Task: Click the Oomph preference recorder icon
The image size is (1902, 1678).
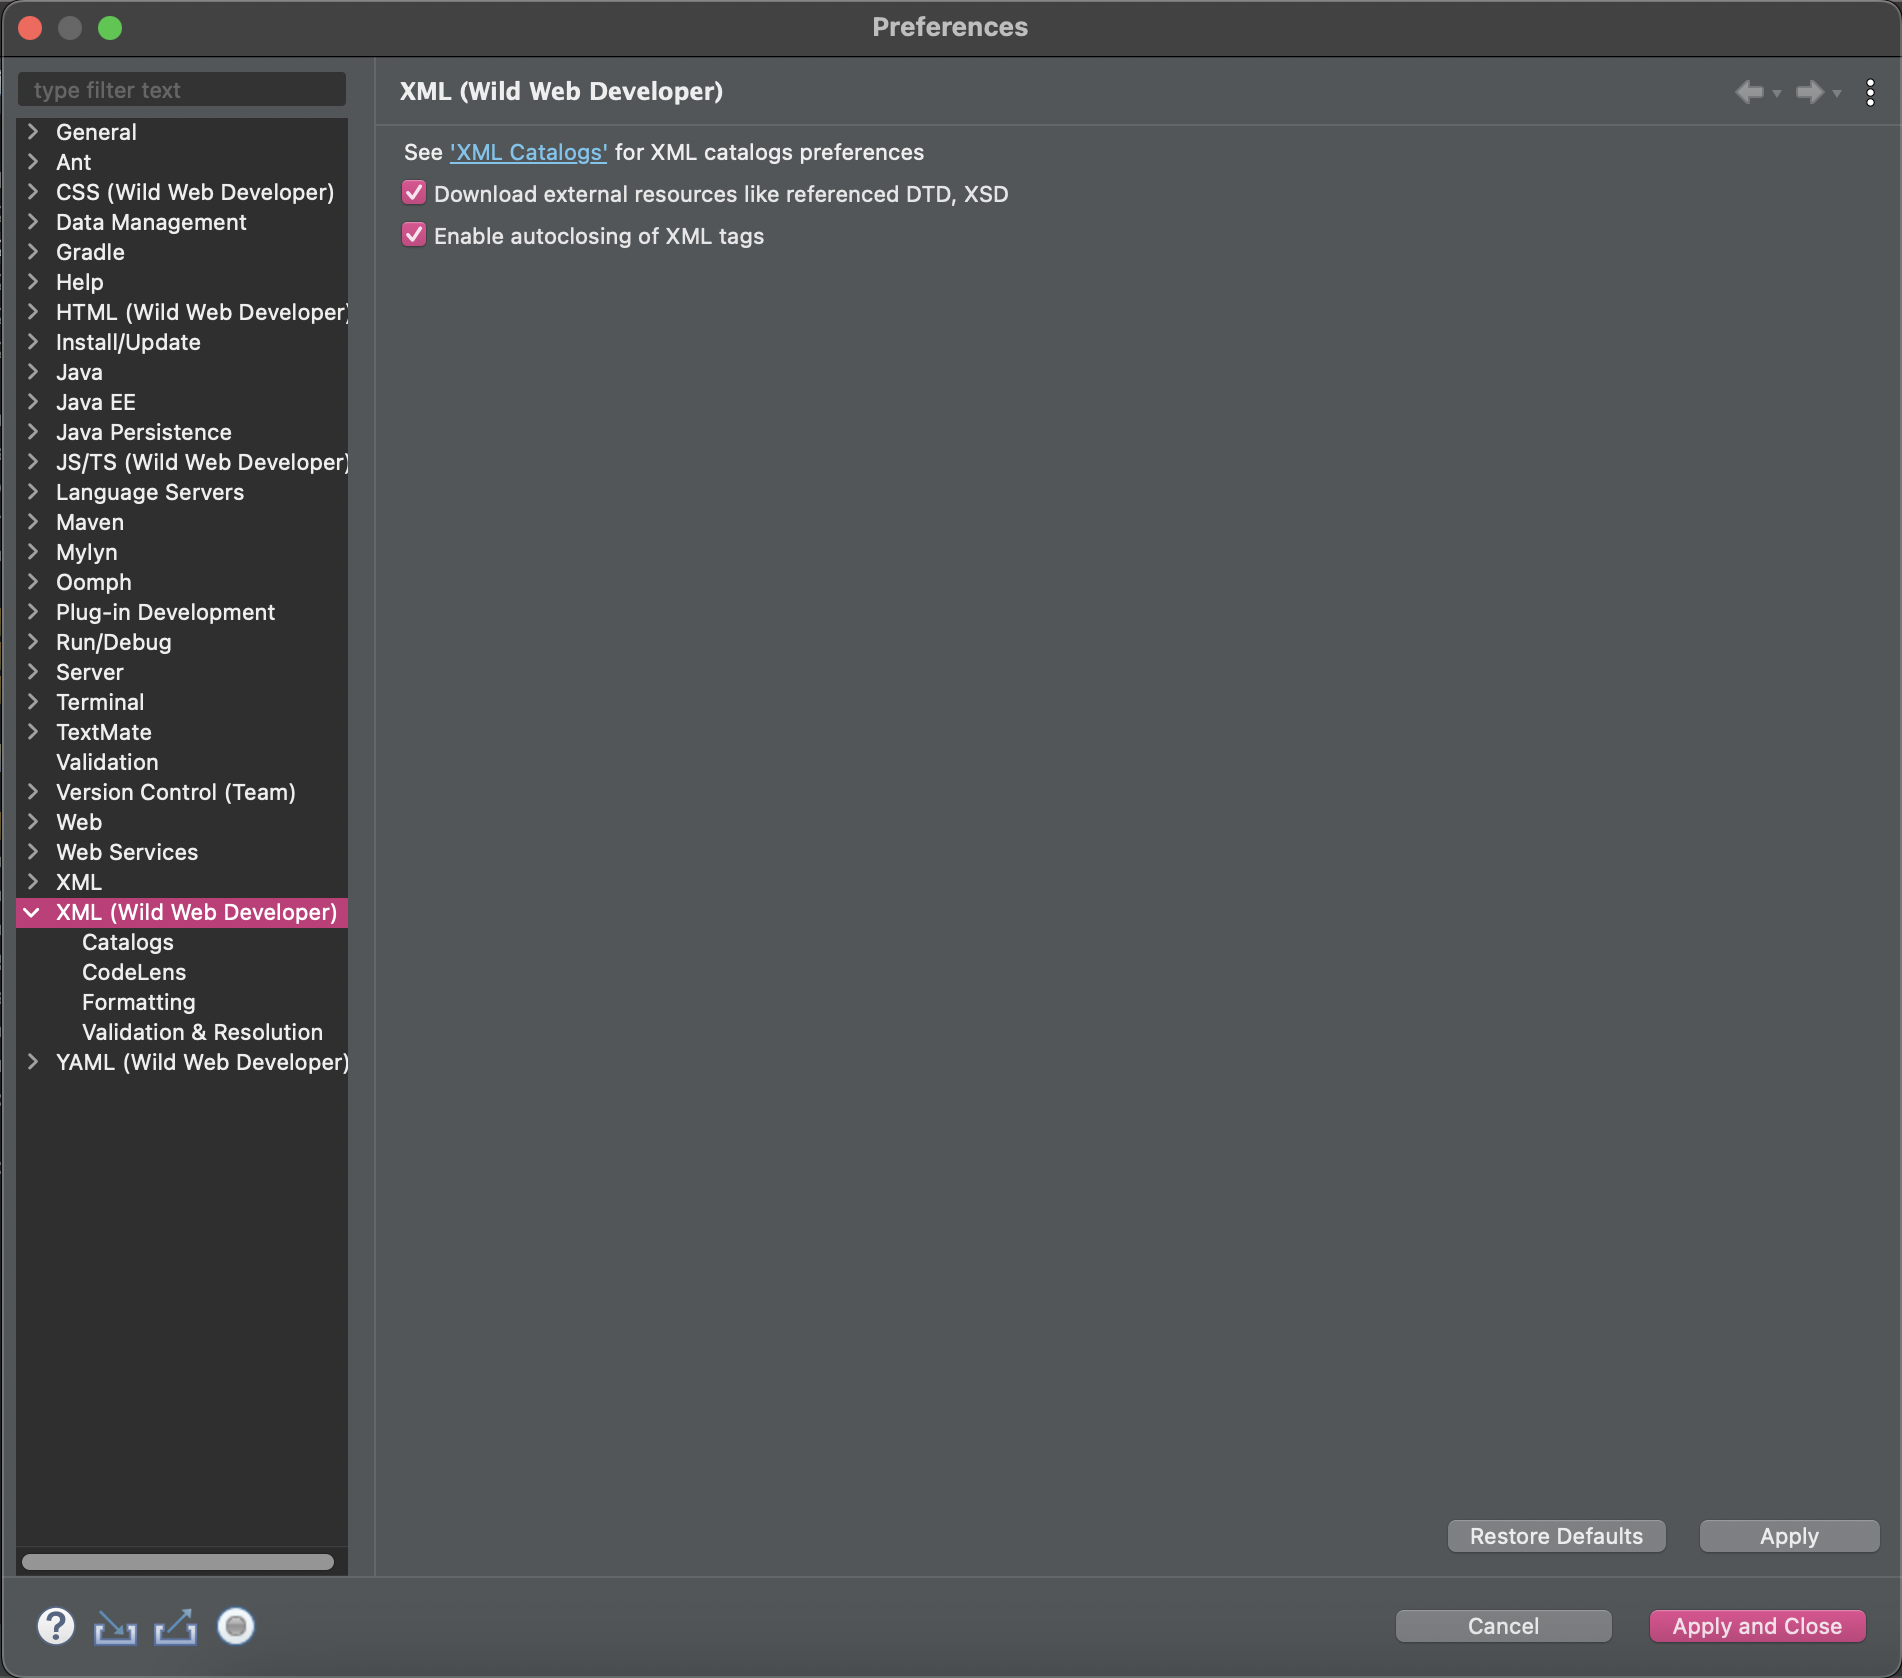Action: 236,1626
